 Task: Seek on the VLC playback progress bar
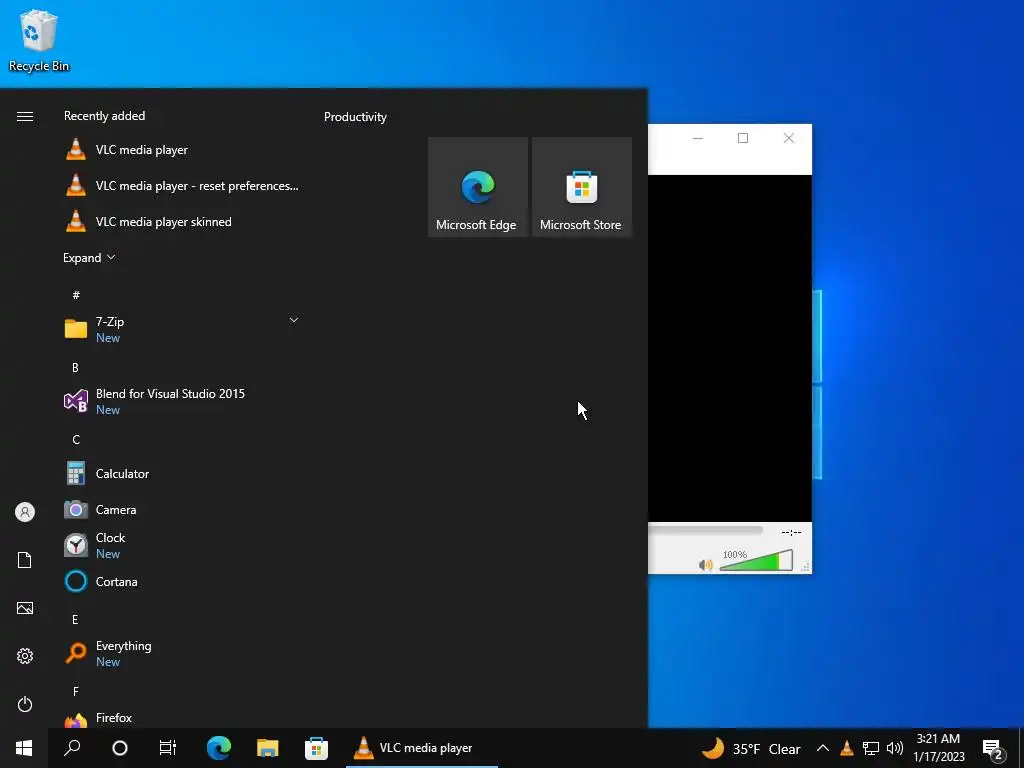click(705, 530)
